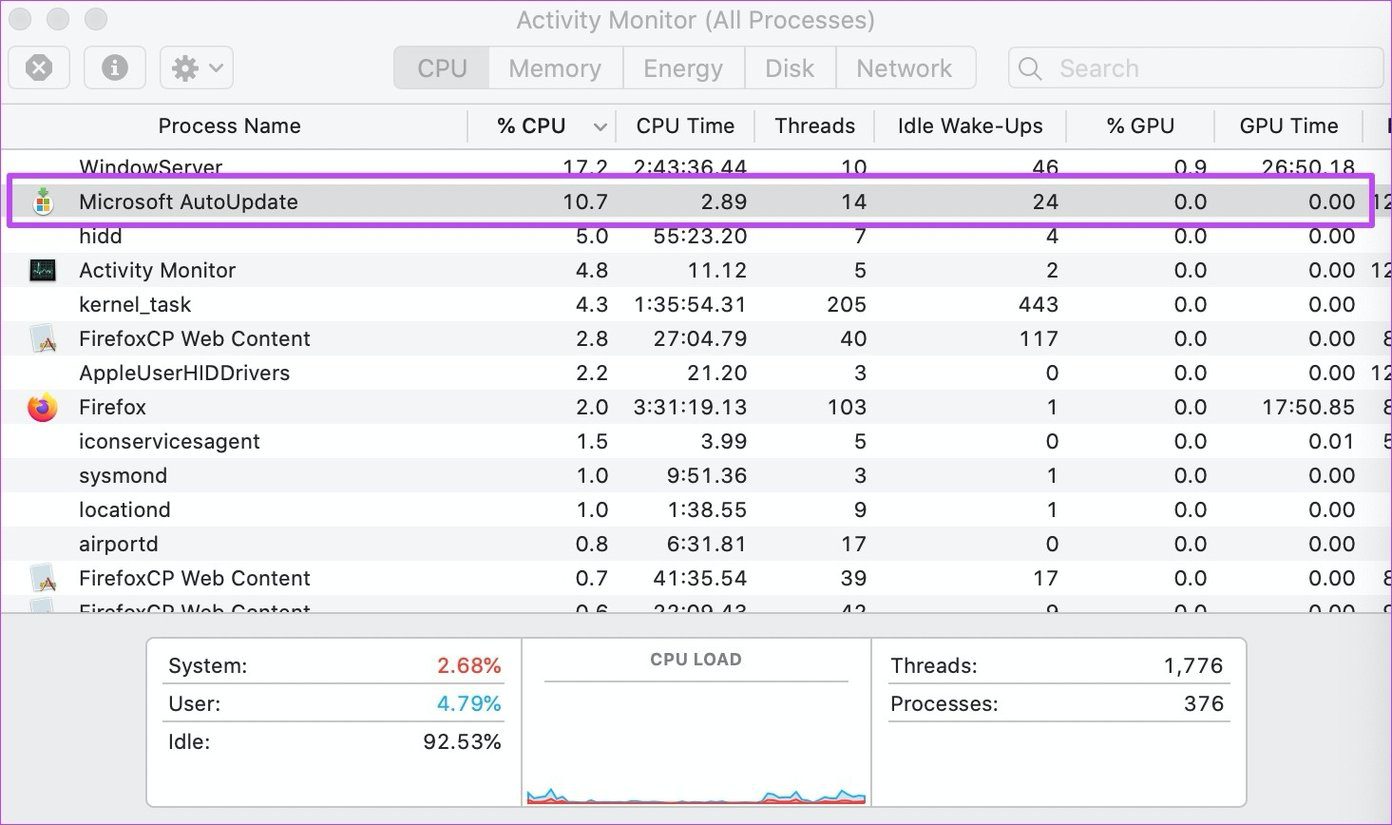
Task: Click the search magnifier icon
Action: pyautogui.click(x=1030, y=69)
